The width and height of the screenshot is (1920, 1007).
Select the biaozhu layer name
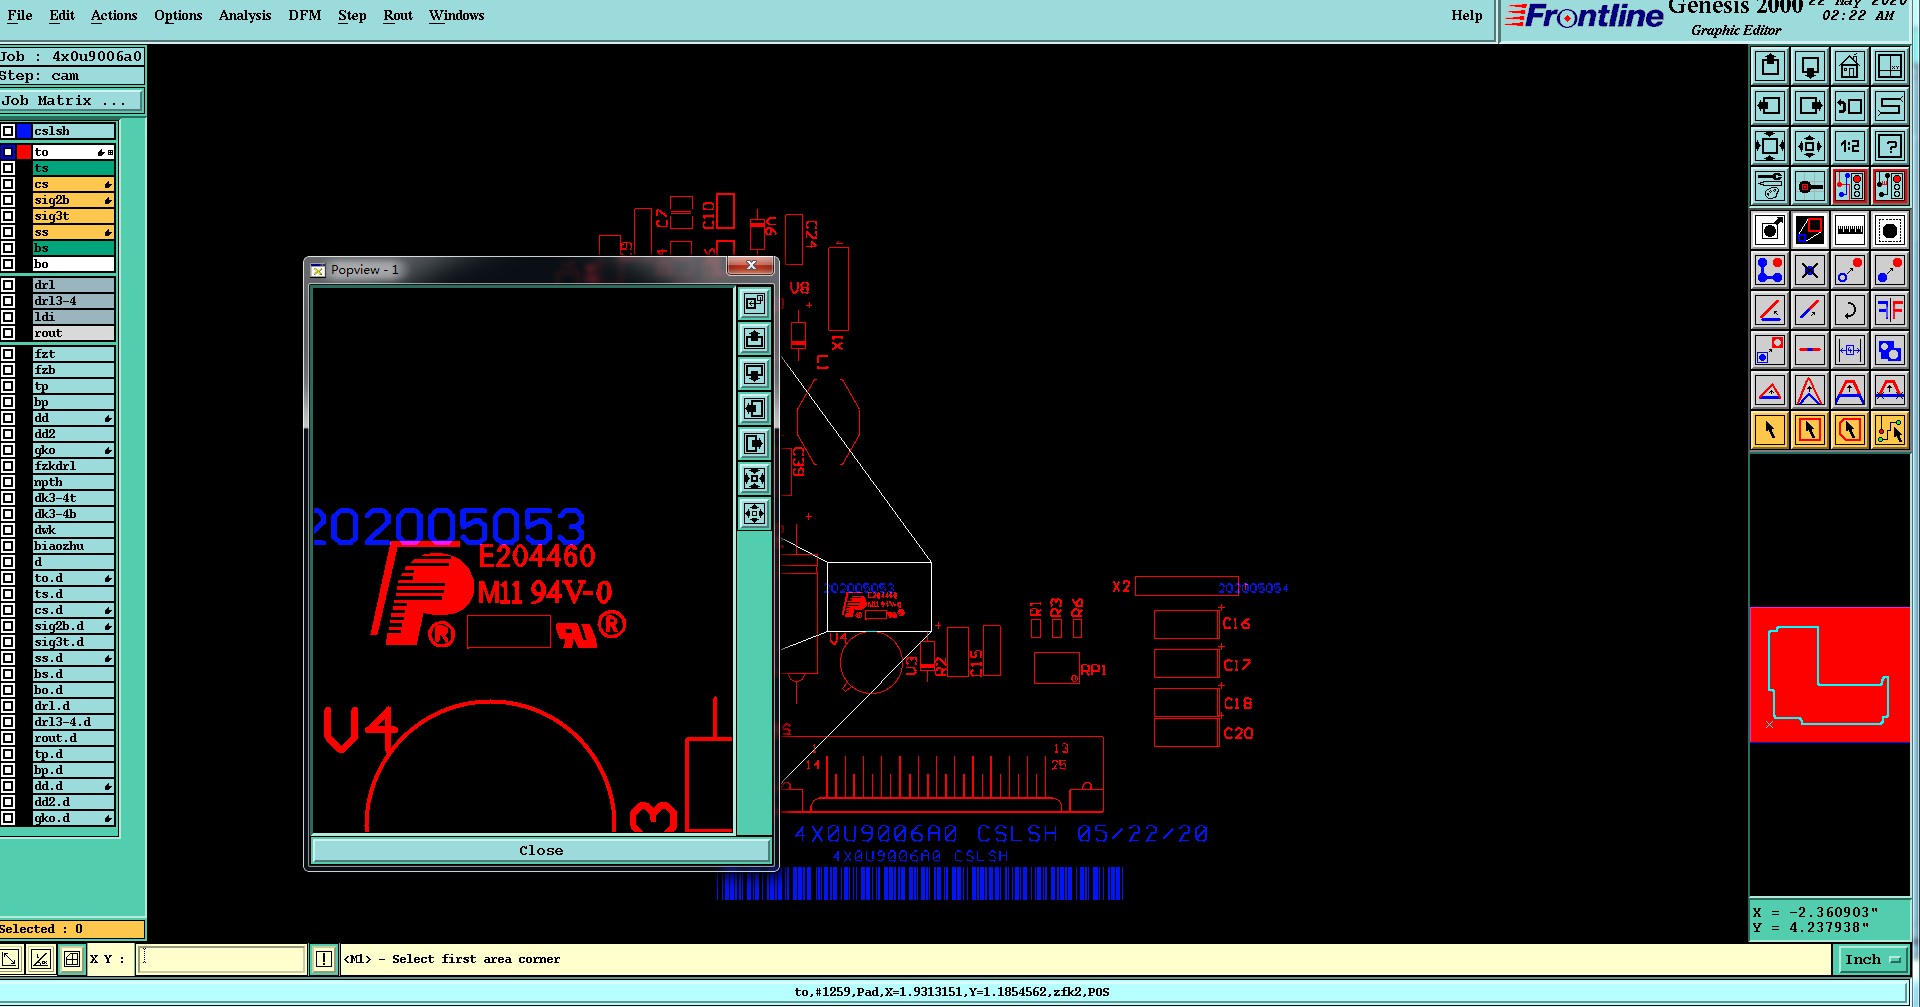click(x=74, y=546)
